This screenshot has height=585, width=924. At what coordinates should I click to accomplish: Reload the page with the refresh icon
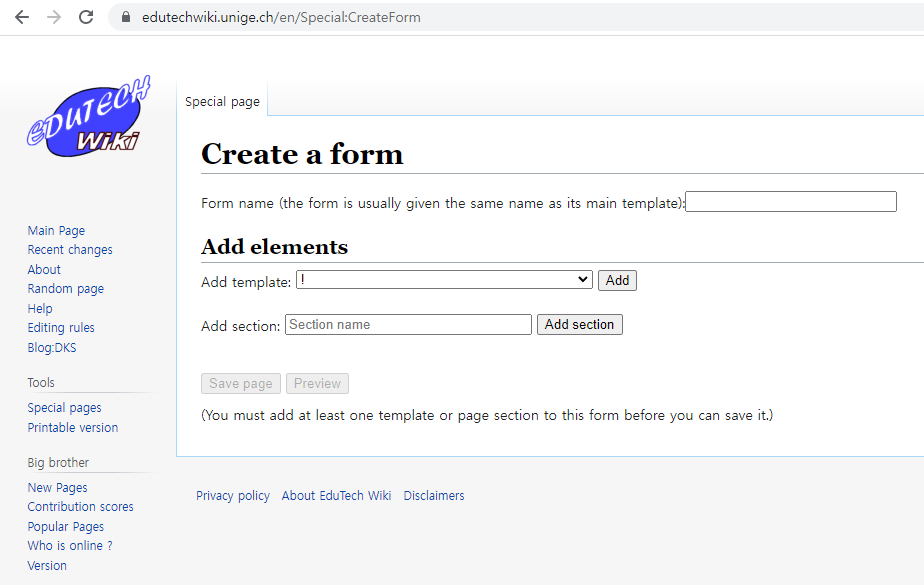[86, 17]
